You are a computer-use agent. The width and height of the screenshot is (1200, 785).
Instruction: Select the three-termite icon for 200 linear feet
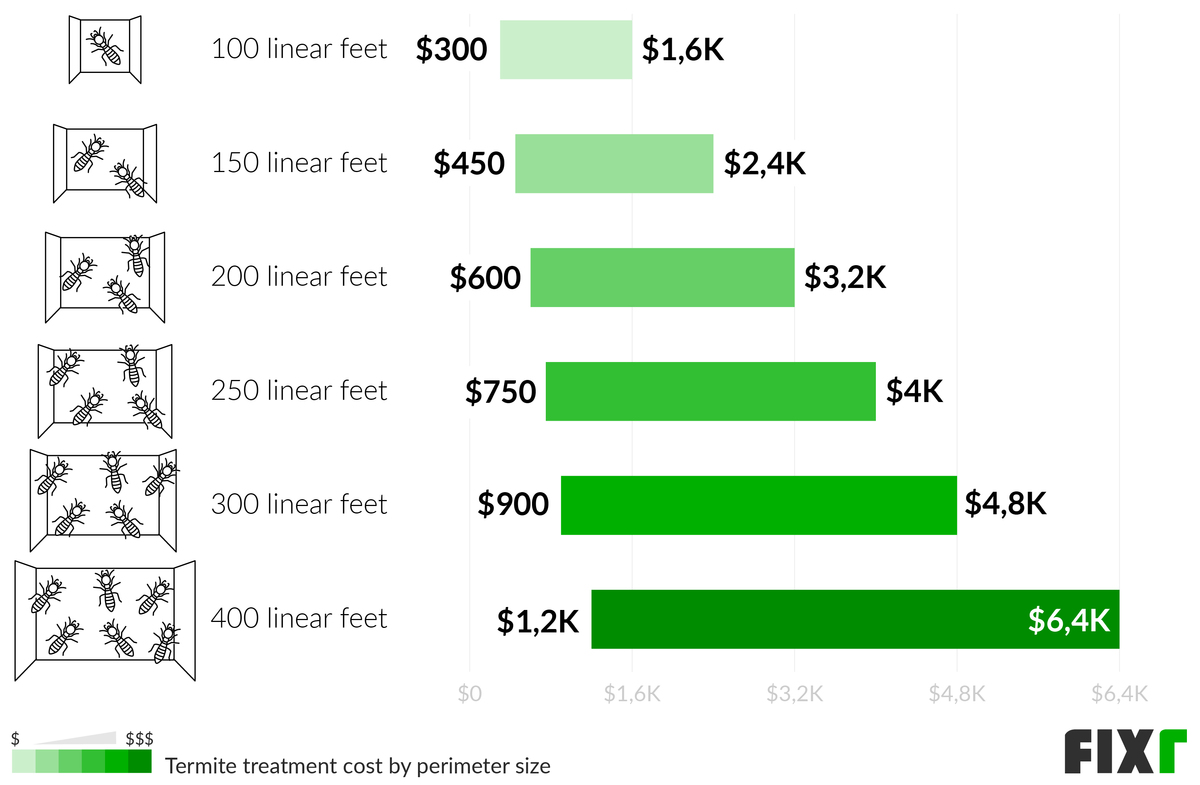click(104, 275)
